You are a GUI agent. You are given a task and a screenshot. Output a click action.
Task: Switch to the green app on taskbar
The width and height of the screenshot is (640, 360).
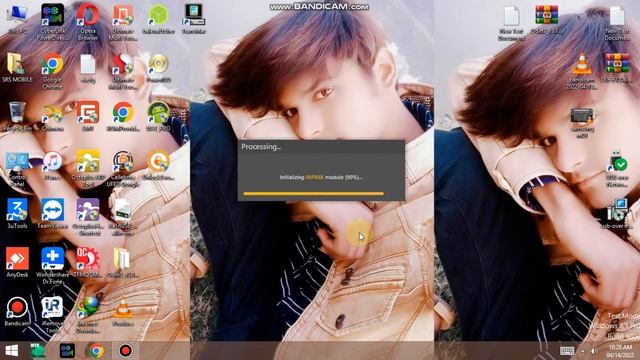[x=38, y=351]
